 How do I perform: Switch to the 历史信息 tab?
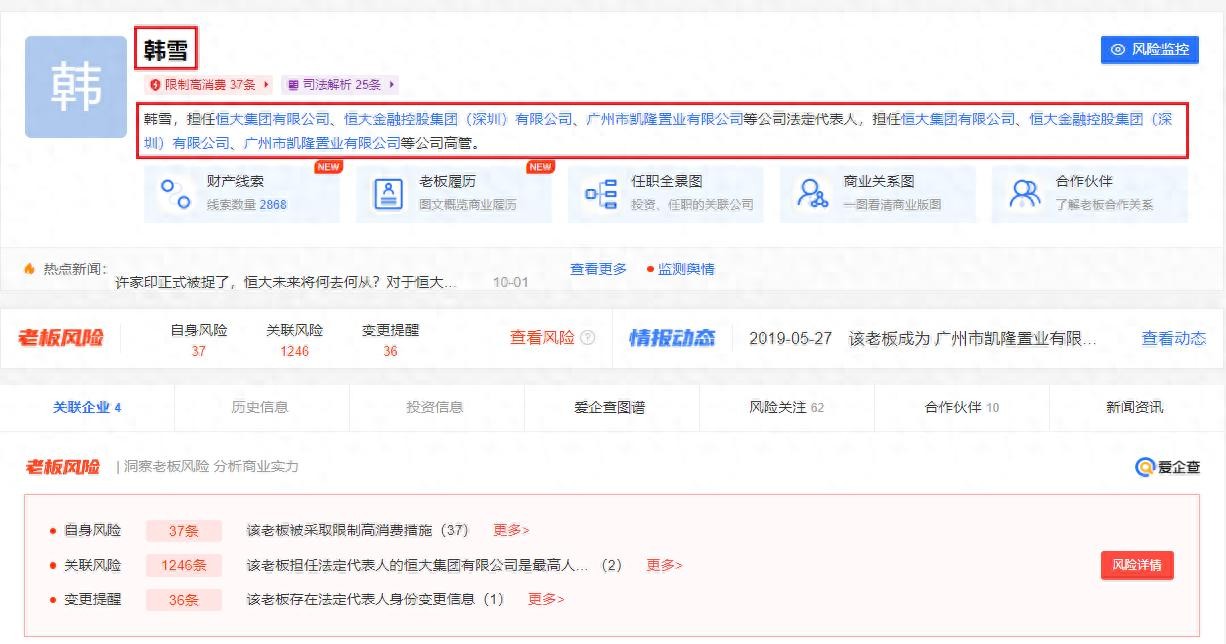point(261,407)
